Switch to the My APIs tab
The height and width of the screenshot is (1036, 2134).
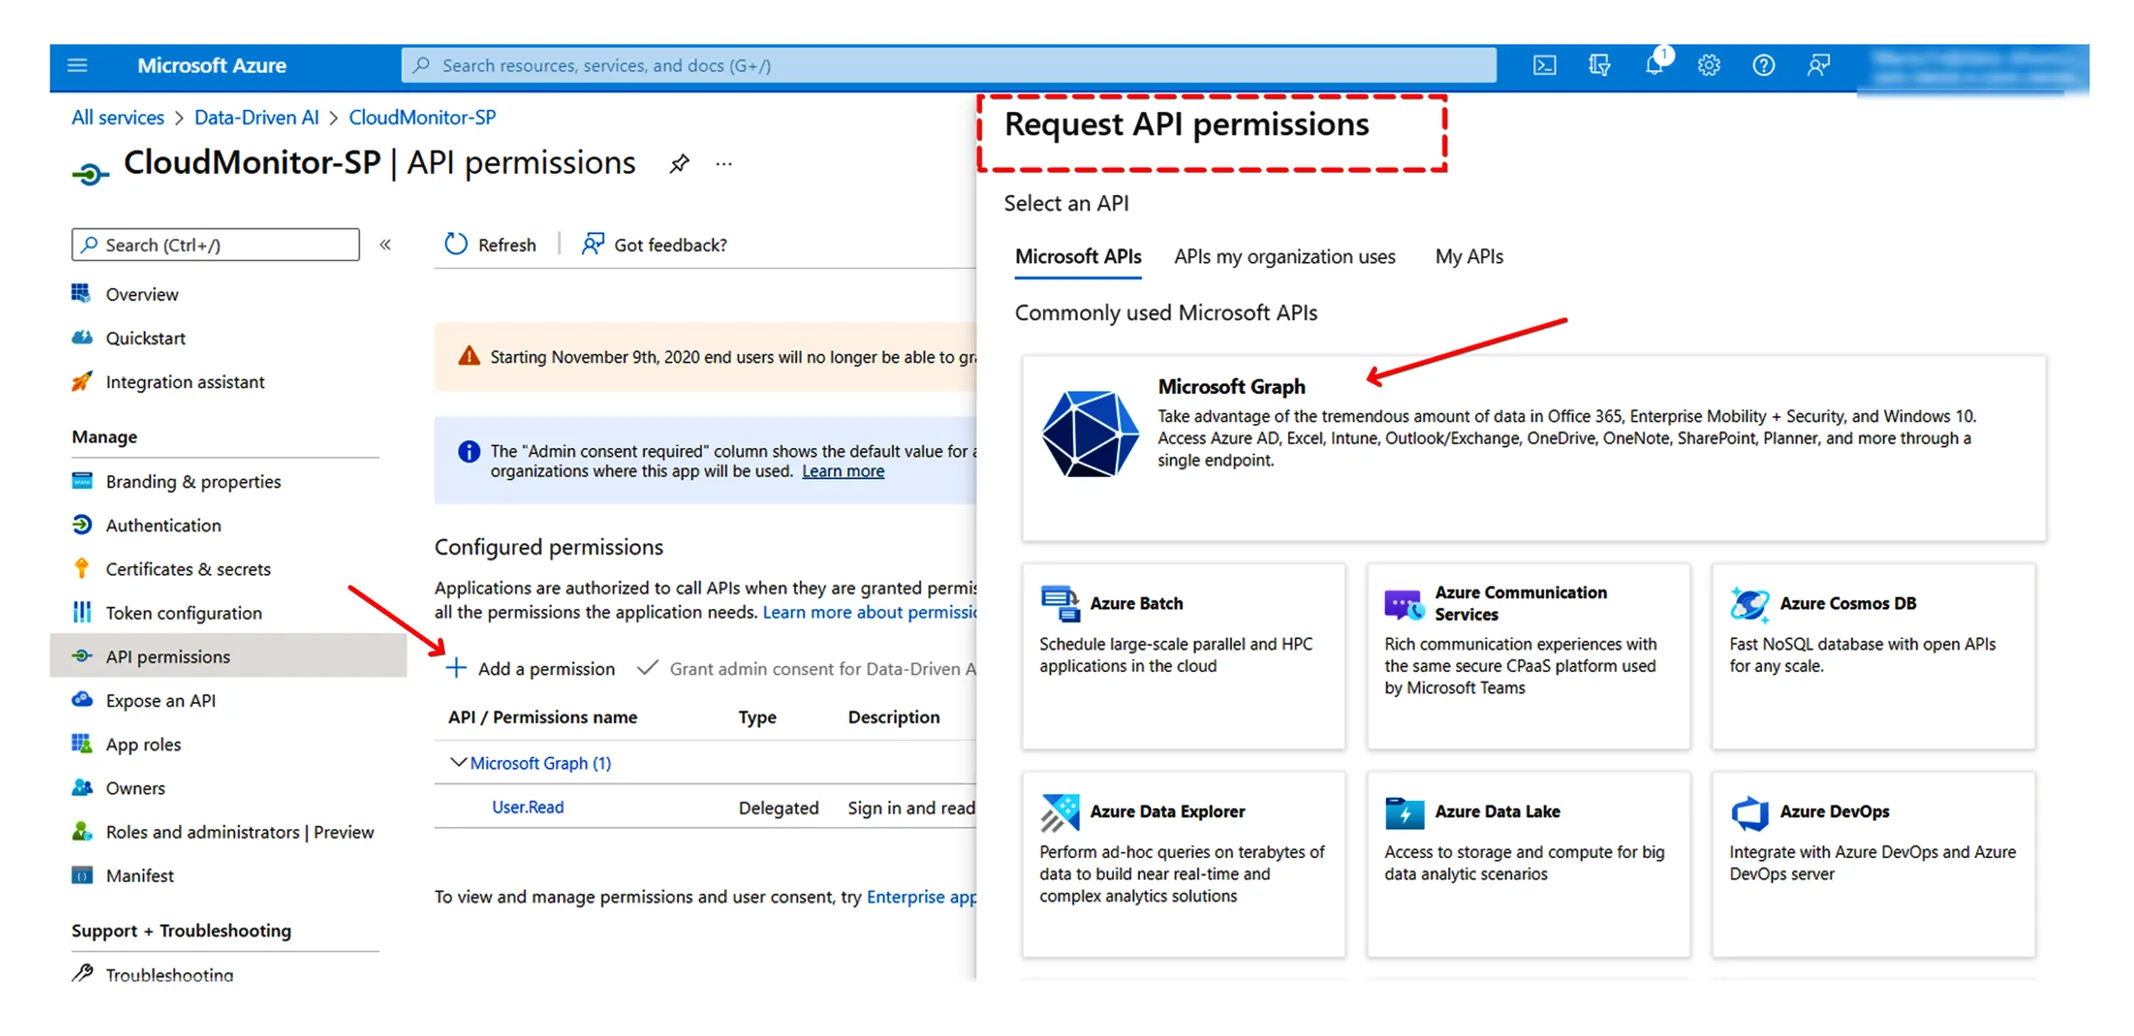(1469, 257)
